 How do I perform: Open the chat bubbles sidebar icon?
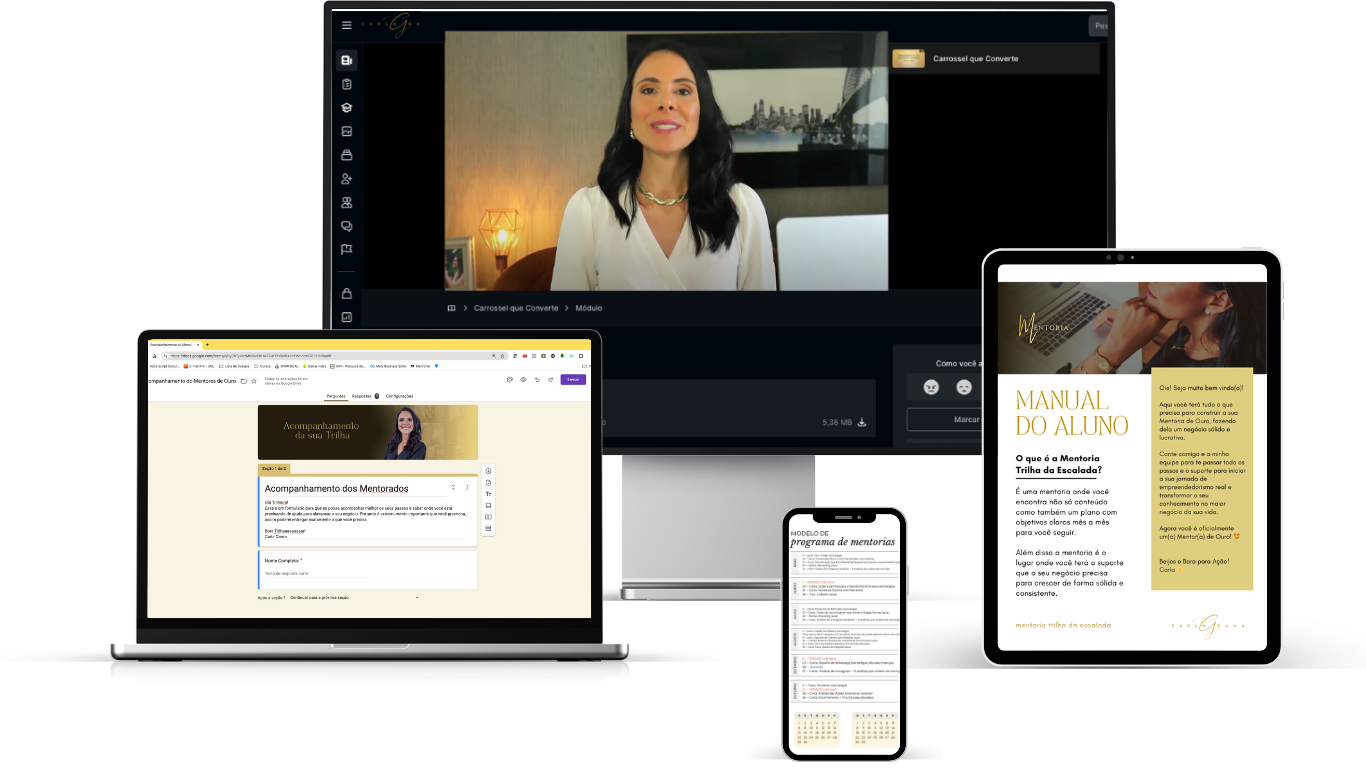tap(347, 226)
